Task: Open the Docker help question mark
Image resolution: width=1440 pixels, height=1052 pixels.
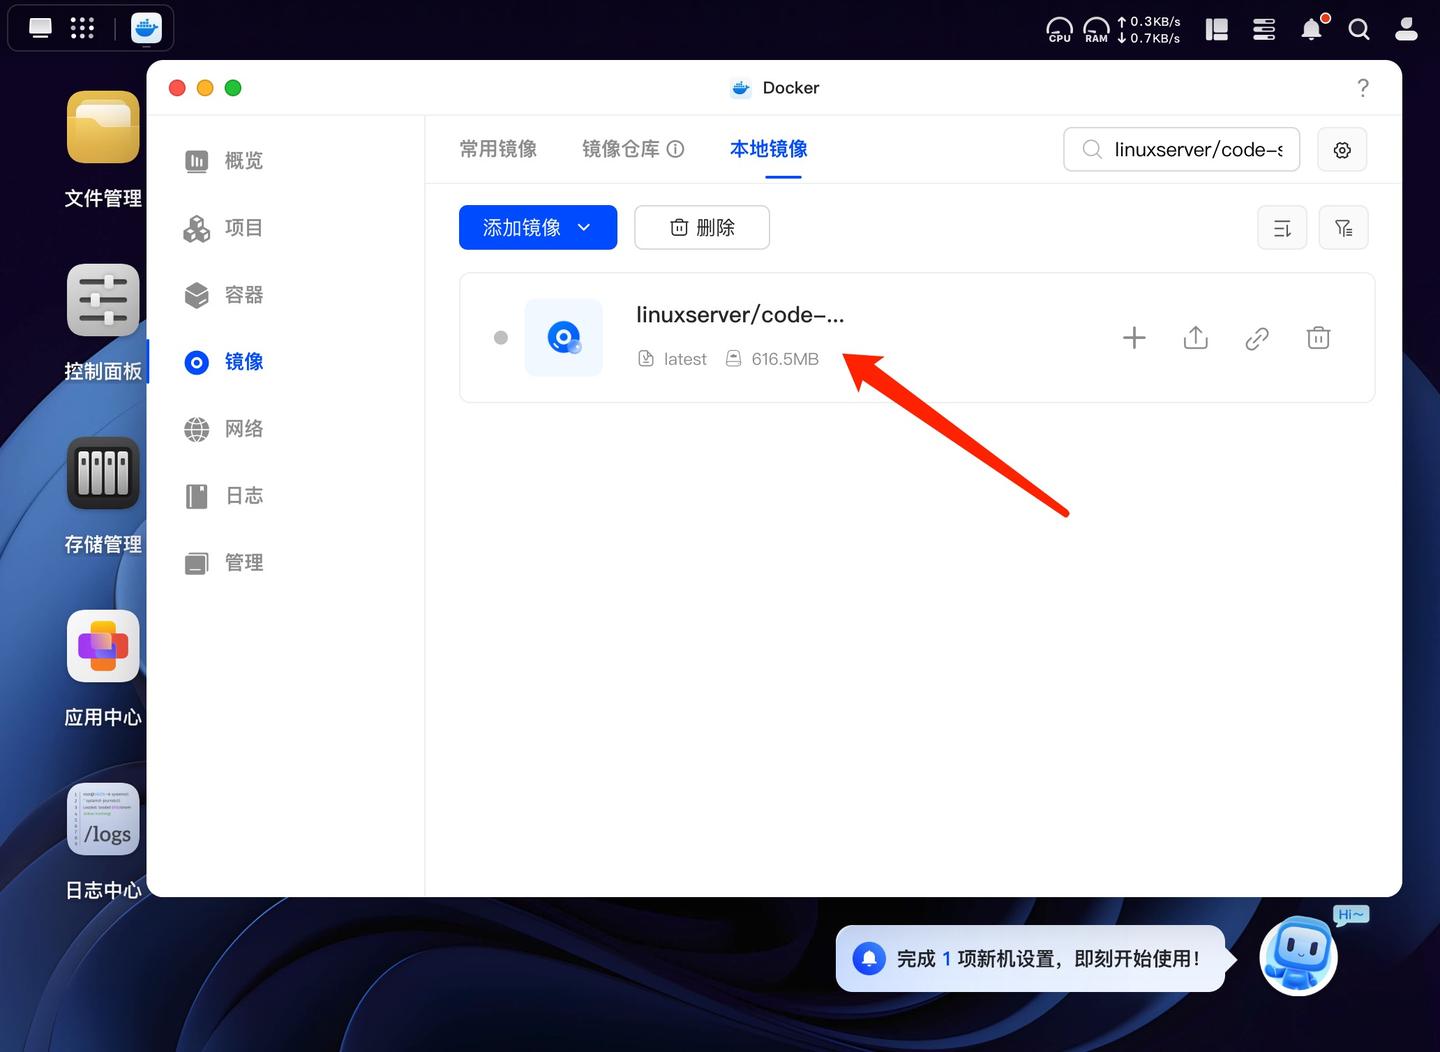Action: [1363, 88]
